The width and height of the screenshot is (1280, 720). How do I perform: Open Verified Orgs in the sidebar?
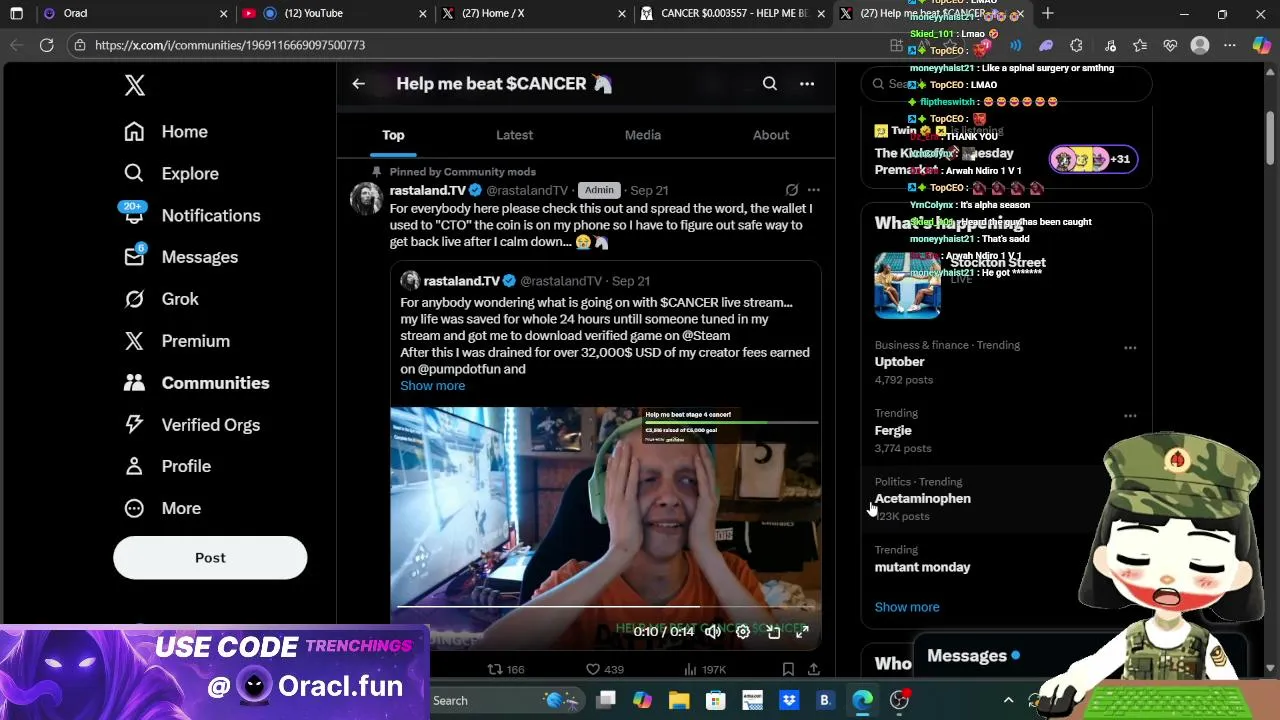pyautogui.click(x=192, y=425)
